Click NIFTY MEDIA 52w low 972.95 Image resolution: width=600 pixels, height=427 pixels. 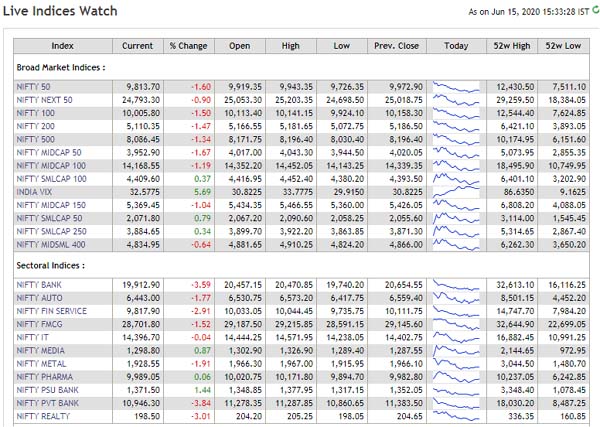click(x=572, y=350)
